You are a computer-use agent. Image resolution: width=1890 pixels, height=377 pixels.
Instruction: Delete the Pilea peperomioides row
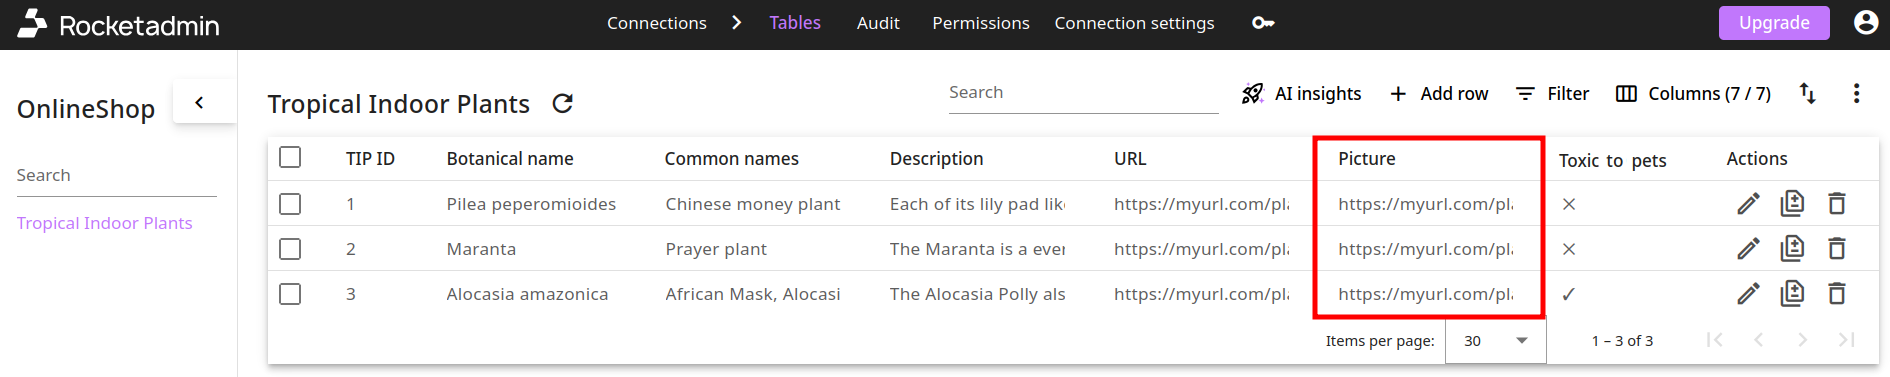point(1837,204)
